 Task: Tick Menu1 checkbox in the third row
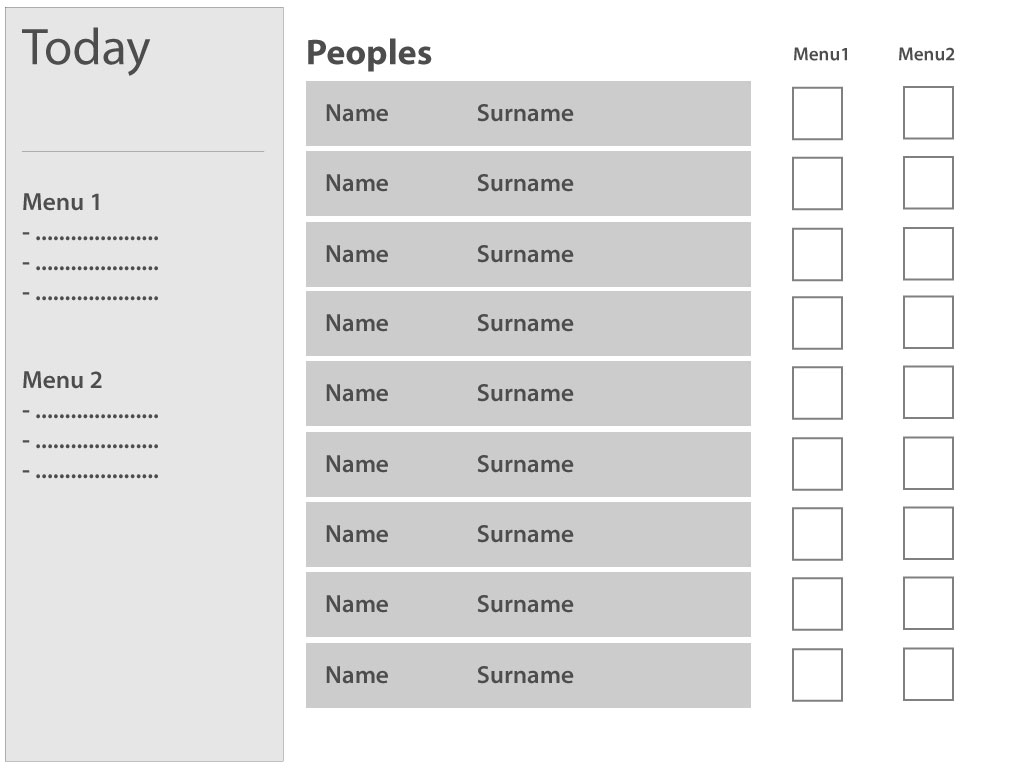point(817,255)
